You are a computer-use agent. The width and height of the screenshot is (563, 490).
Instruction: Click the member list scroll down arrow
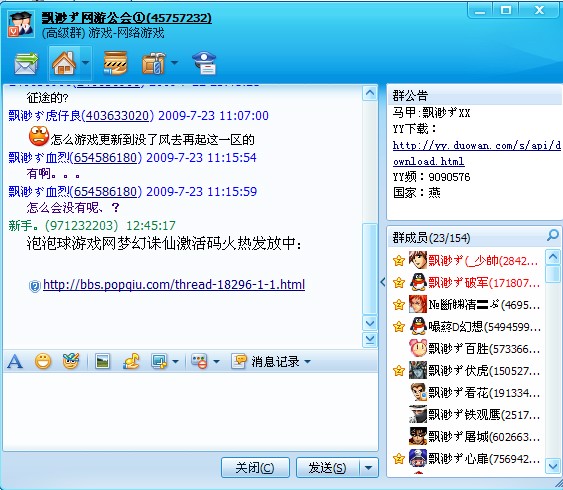(553, 466)
